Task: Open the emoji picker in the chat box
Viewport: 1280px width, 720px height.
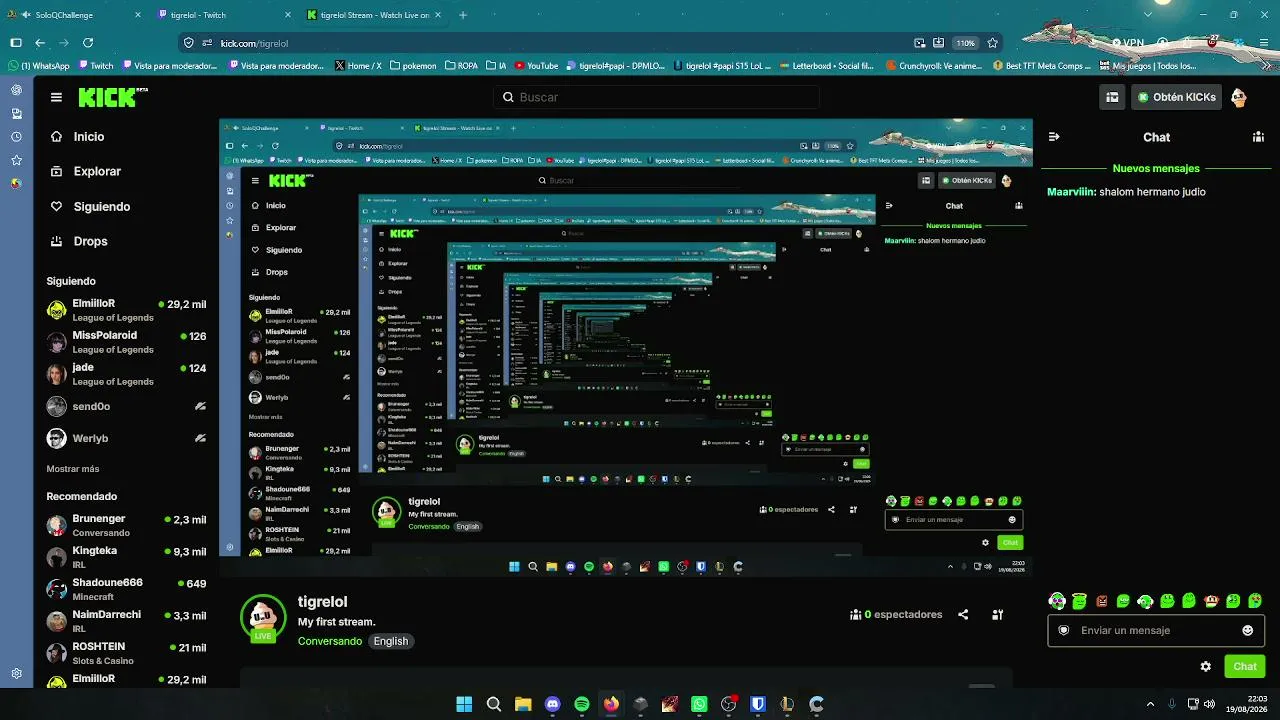Action: [1247, 630]
